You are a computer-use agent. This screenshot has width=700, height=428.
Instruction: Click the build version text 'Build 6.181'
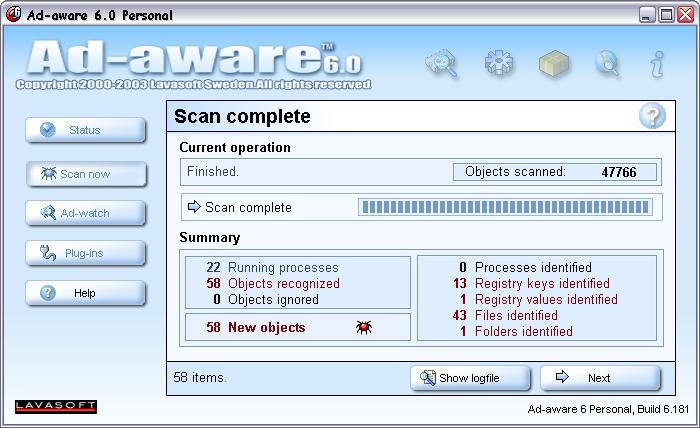pos(663,409)
